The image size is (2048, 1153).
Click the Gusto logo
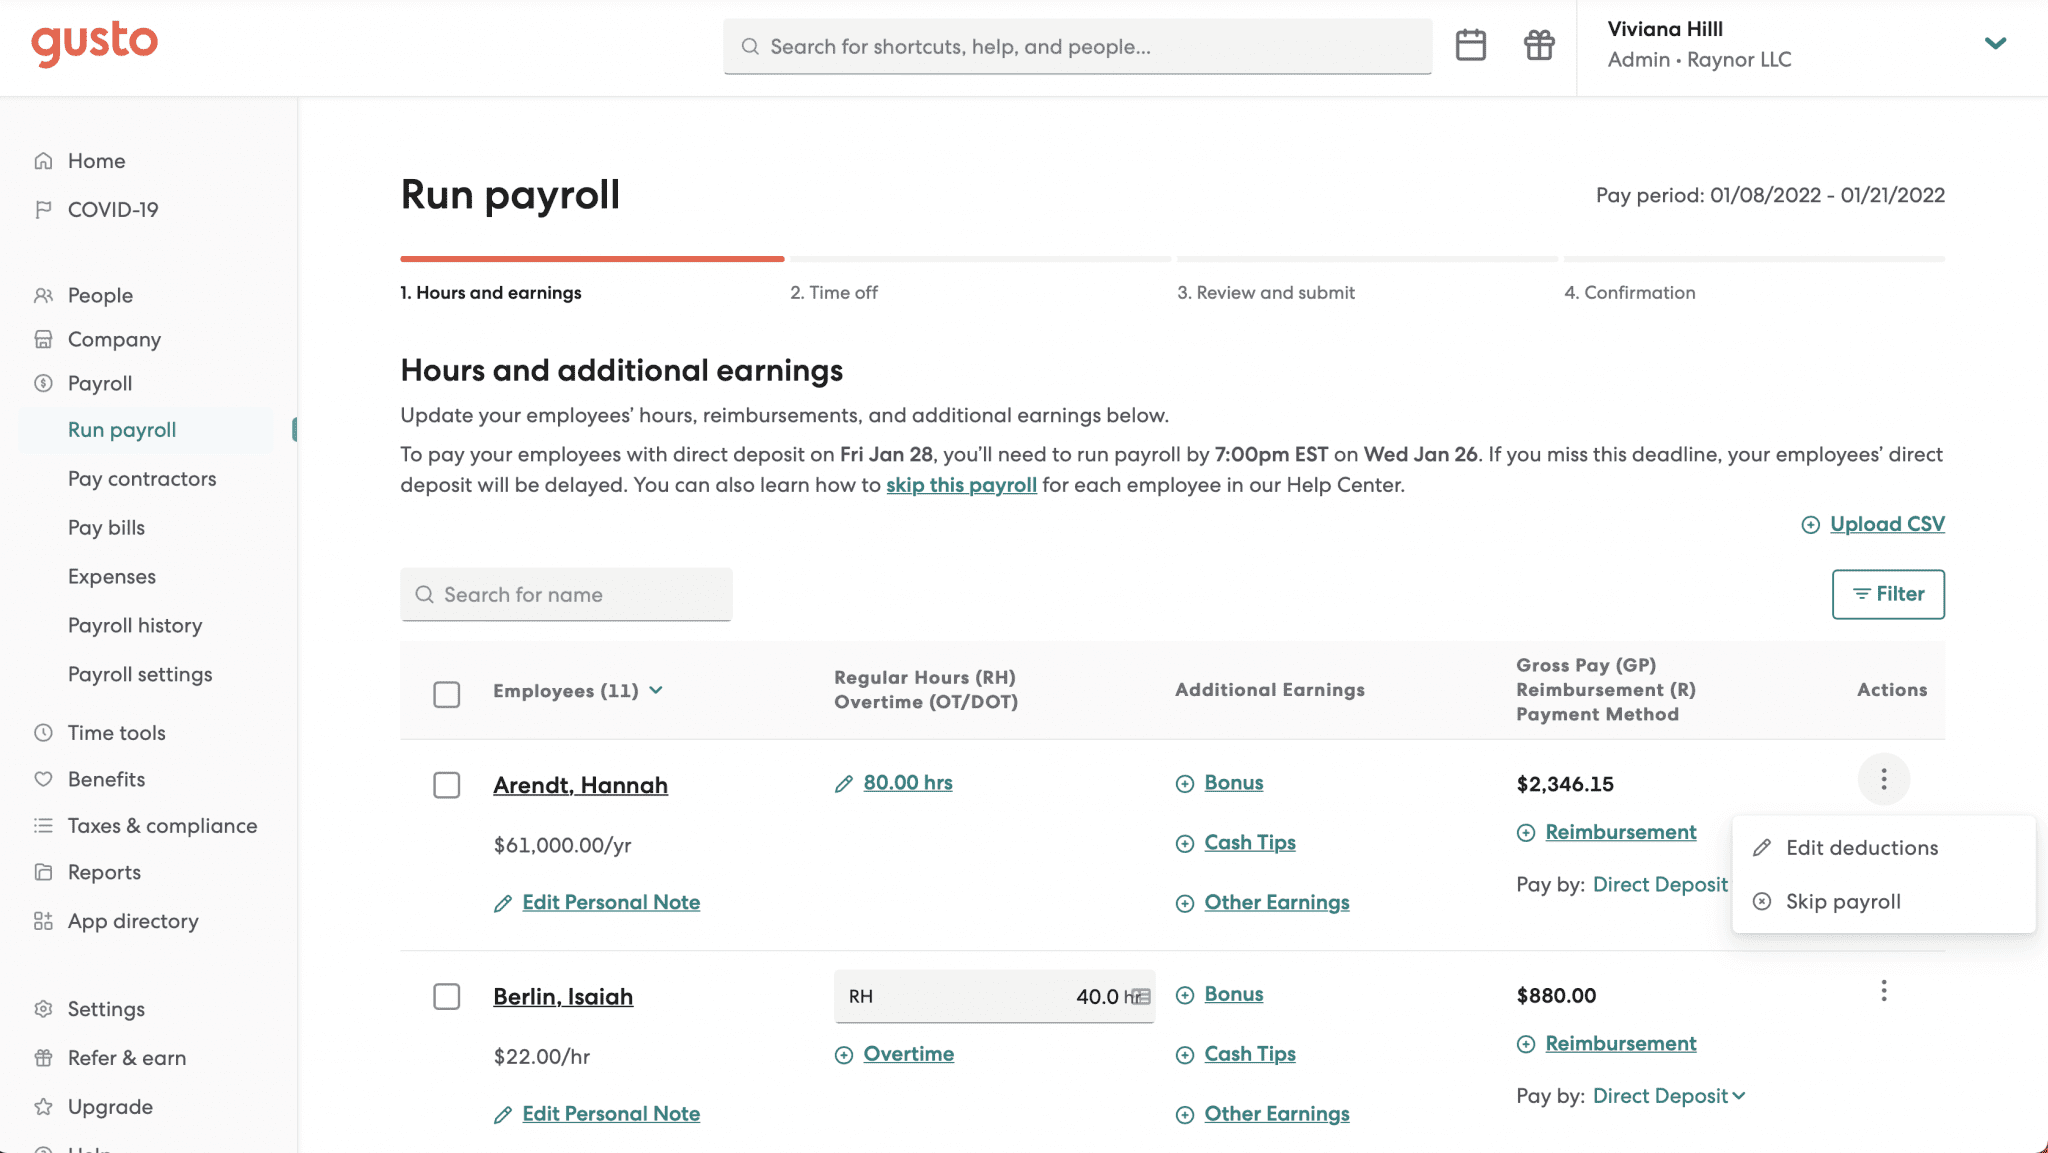coord(94,43)
